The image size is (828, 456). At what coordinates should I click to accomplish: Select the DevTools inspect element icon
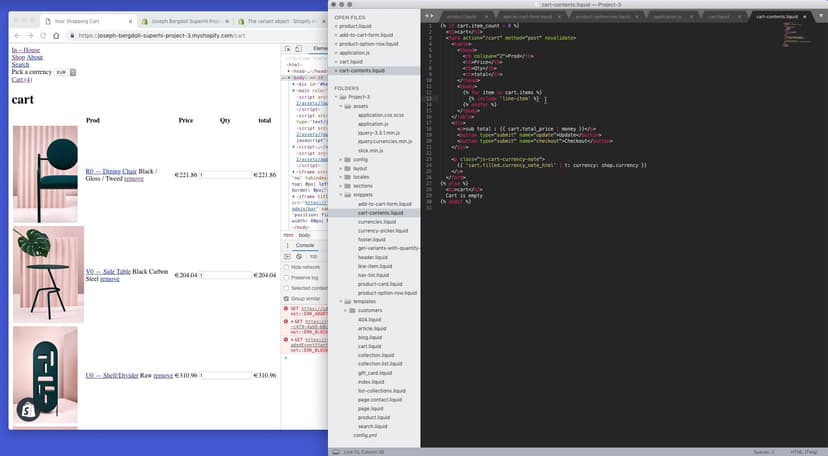tap(288, 49)
